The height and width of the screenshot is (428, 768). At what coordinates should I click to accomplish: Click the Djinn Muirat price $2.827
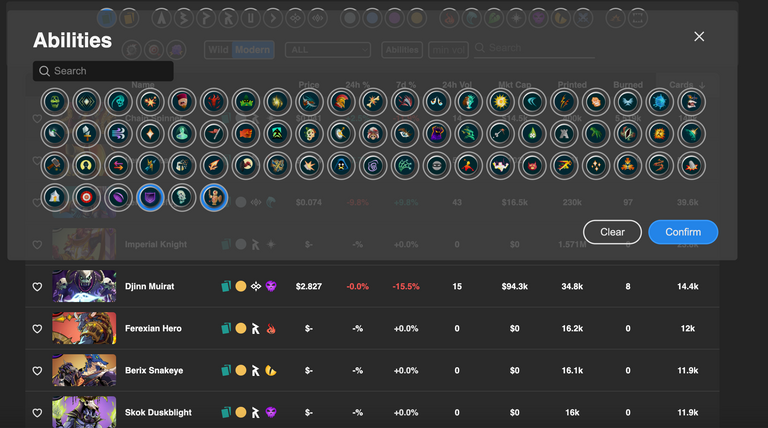pos(309,286)
